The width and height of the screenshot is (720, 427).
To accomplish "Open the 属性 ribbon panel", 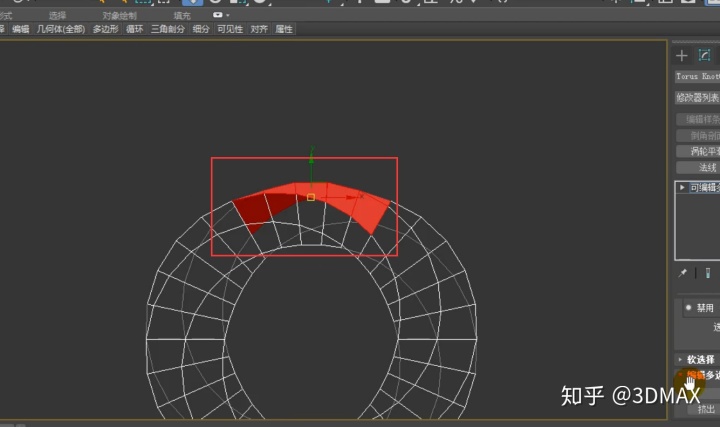I will point(284,29).
